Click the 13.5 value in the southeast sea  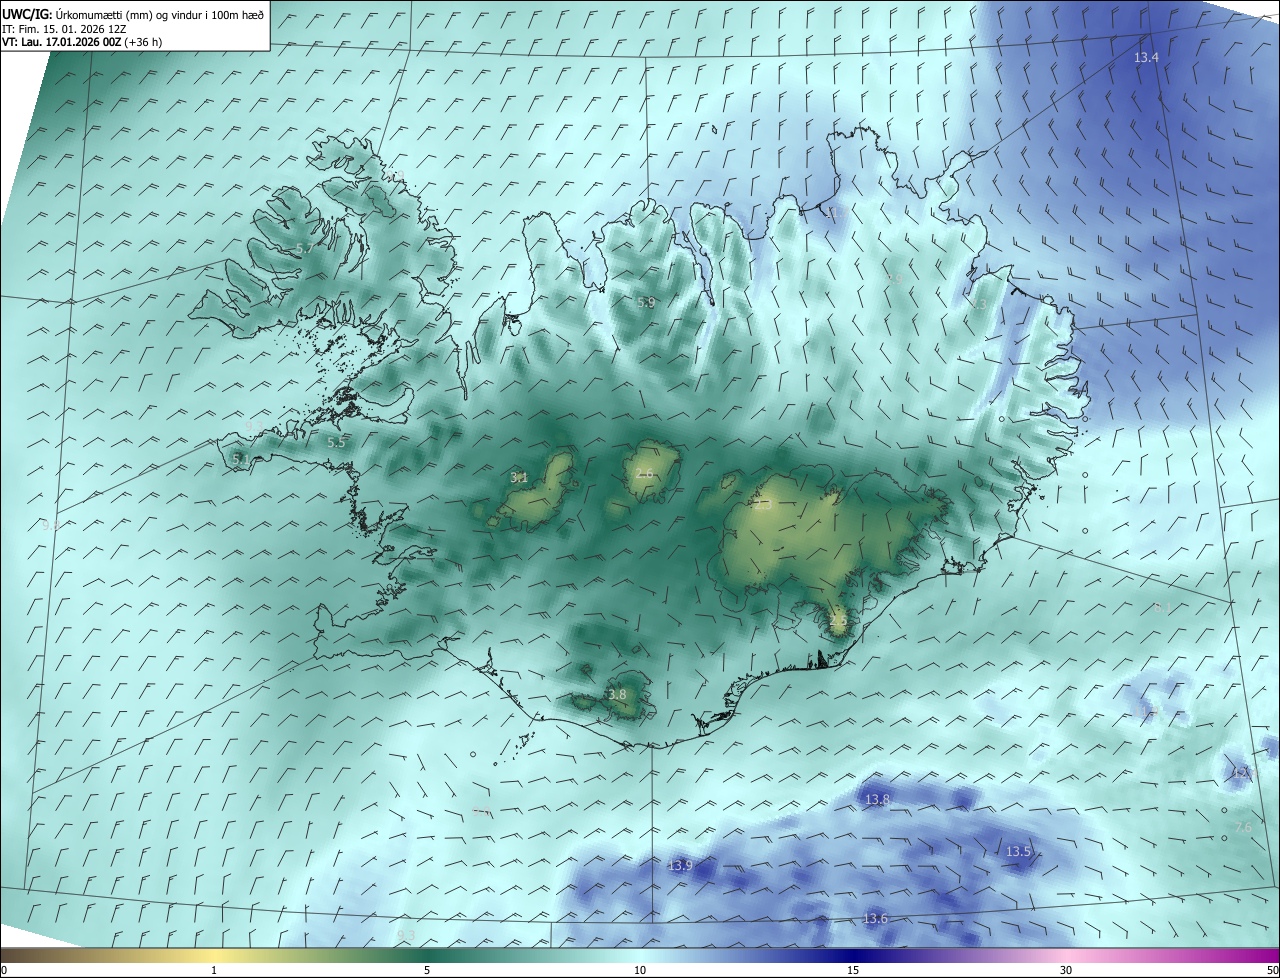(1018, 851)
